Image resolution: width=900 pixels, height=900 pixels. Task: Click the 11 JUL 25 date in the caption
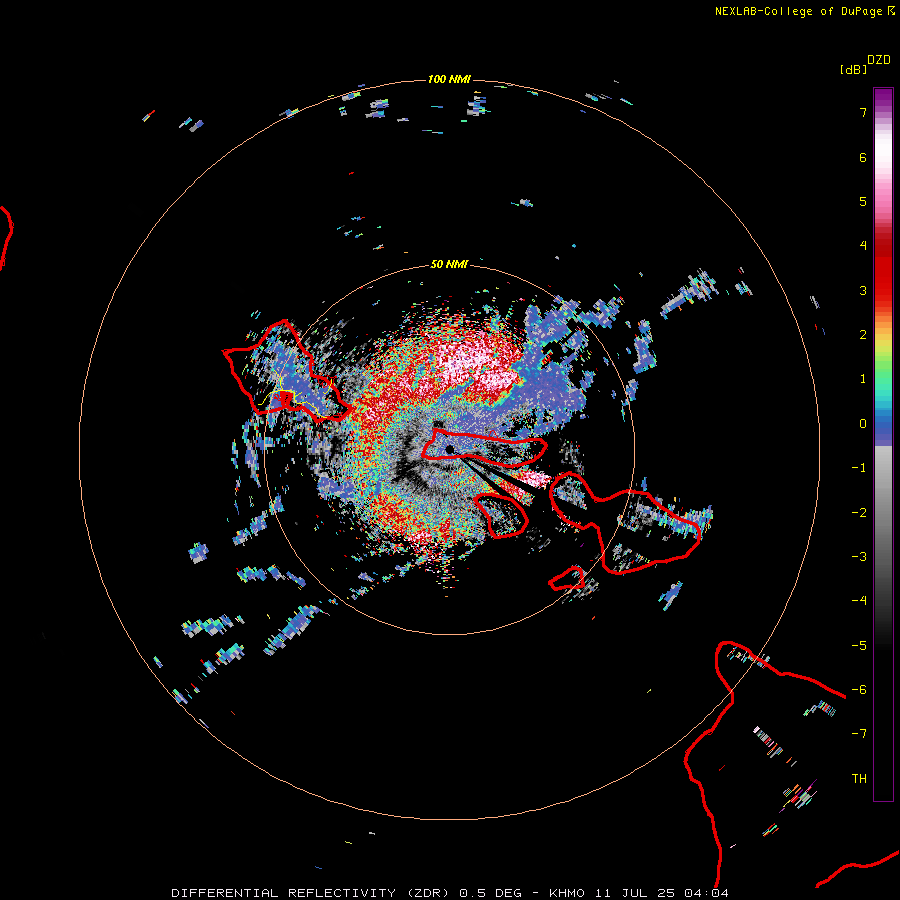coord(636,893)
